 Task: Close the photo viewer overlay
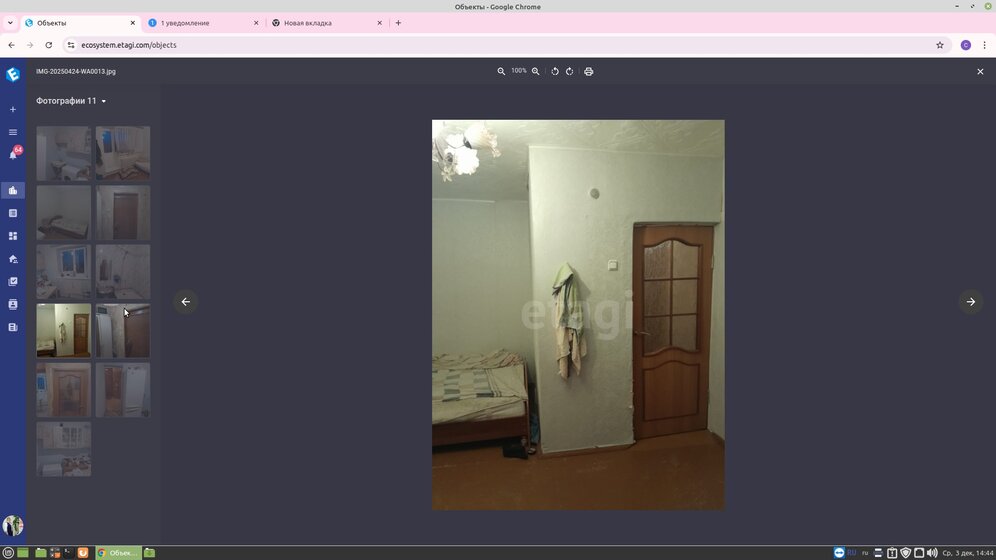point(980,72)
